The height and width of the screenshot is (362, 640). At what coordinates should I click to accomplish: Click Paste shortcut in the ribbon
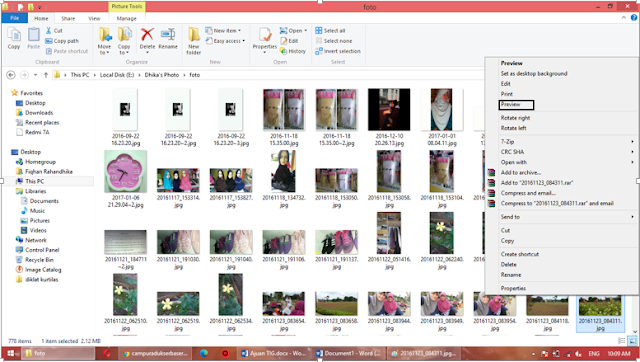point(67,51)
